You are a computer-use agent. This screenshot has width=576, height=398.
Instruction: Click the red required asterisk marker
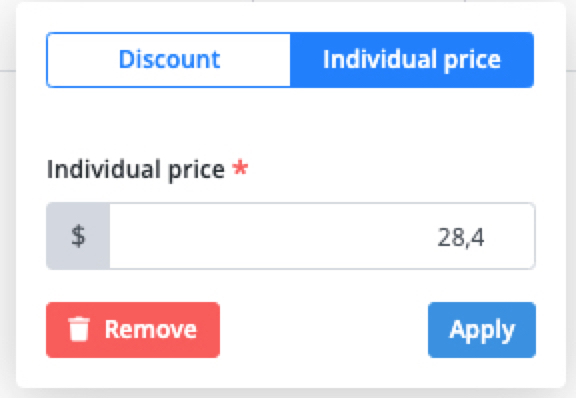pyautogui.click(x=240, y=168)
